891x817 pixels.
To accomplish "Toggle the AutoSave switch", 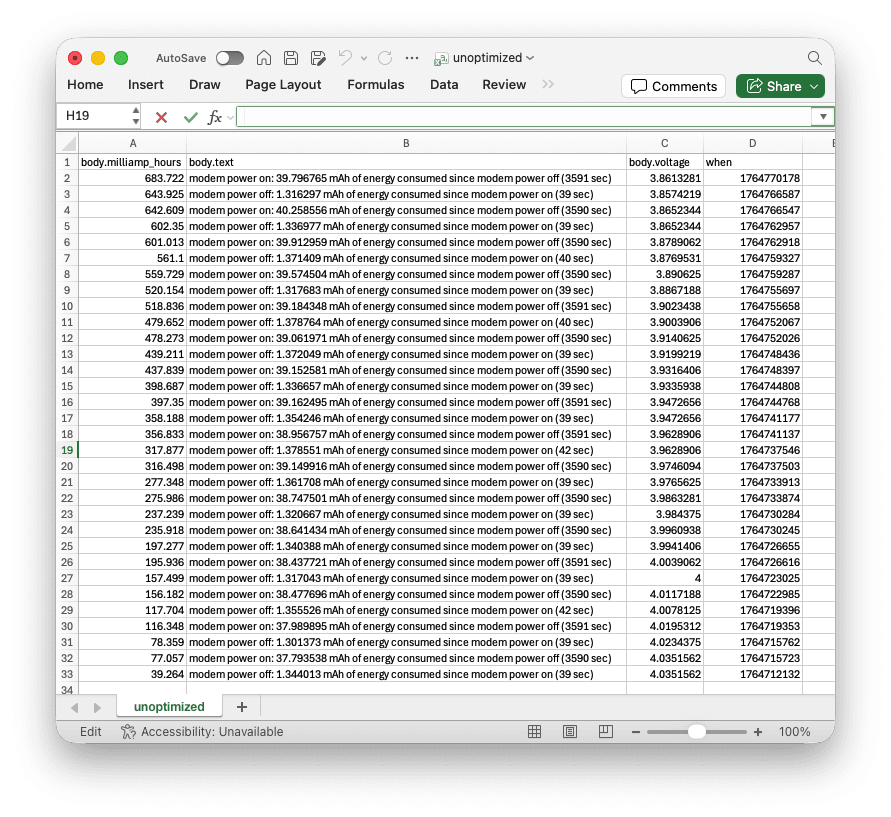I will 230,58.
